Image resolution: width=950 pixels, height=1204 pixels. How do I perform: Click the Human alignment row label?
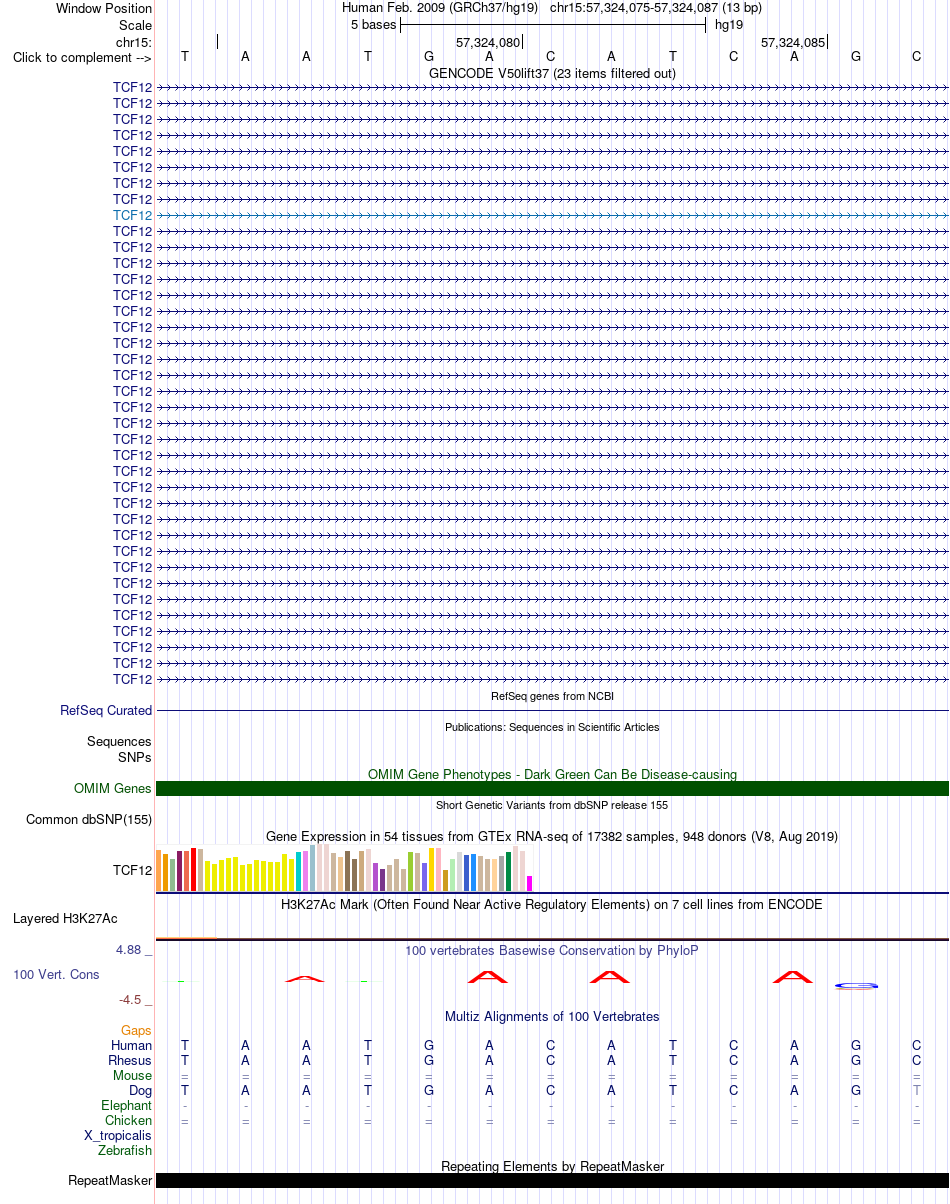(132, 1045)
